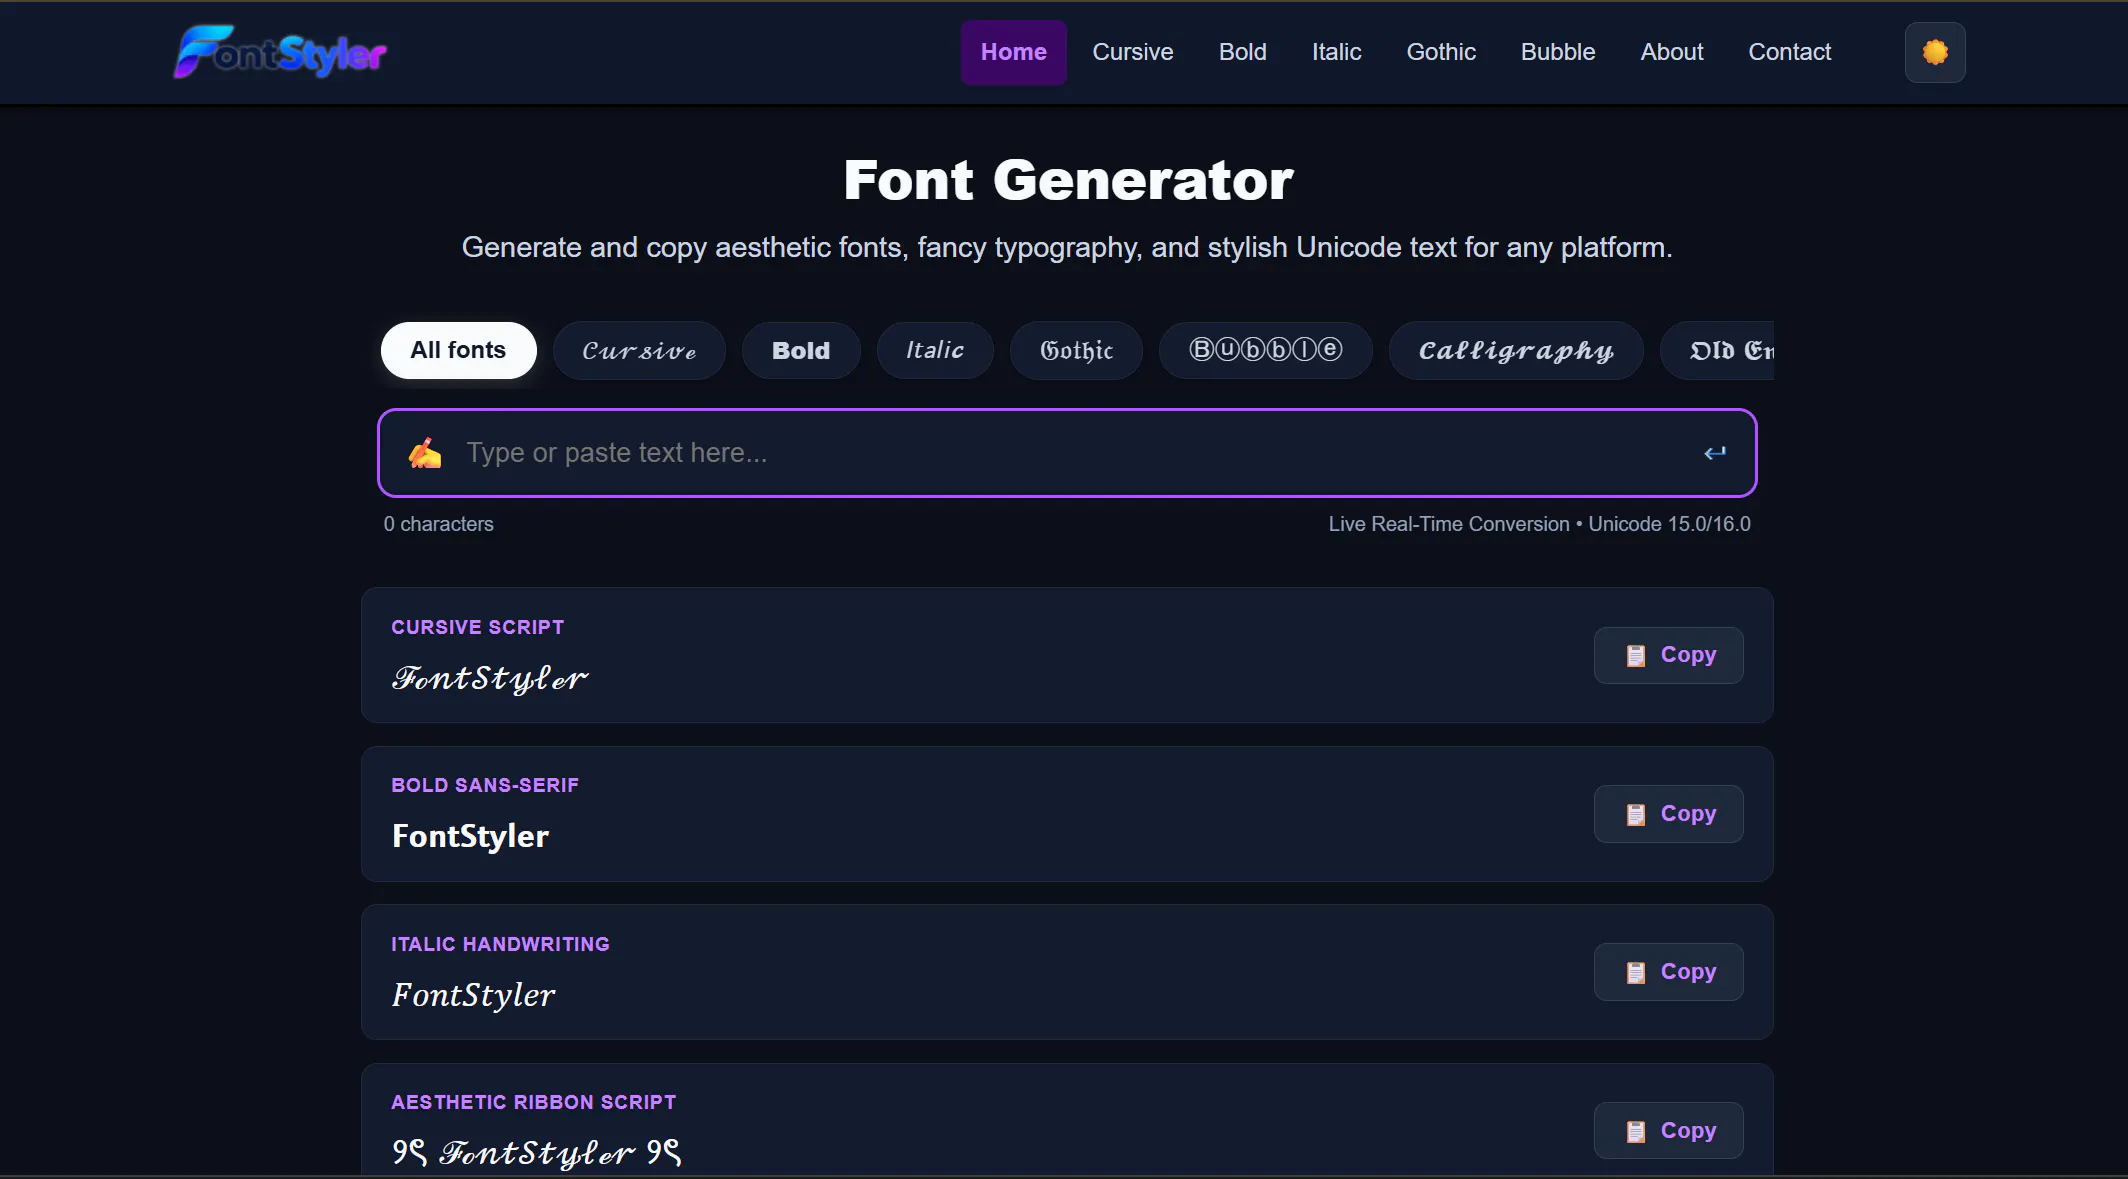
Task: Click the 'BOLD SANS-SERIF' label
Action: 485,785
